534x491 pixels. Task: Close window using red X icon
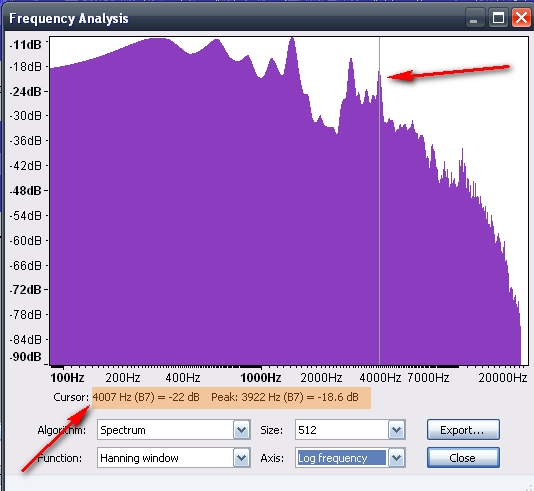521,18
